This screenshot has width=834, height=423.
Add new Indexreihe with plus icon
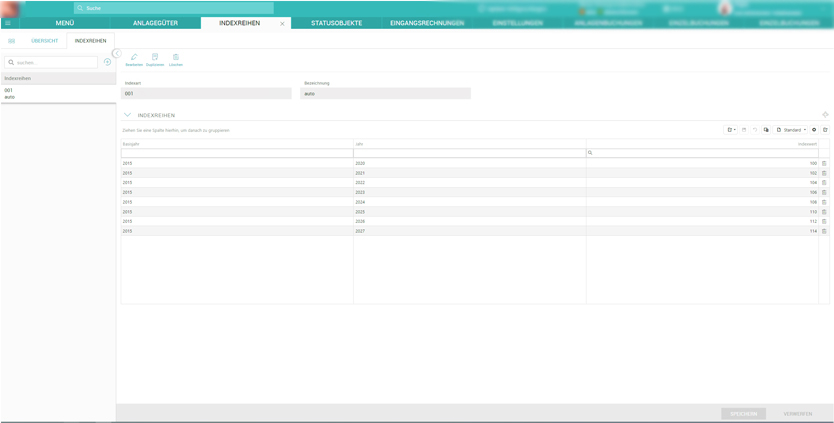pos(107,62)
